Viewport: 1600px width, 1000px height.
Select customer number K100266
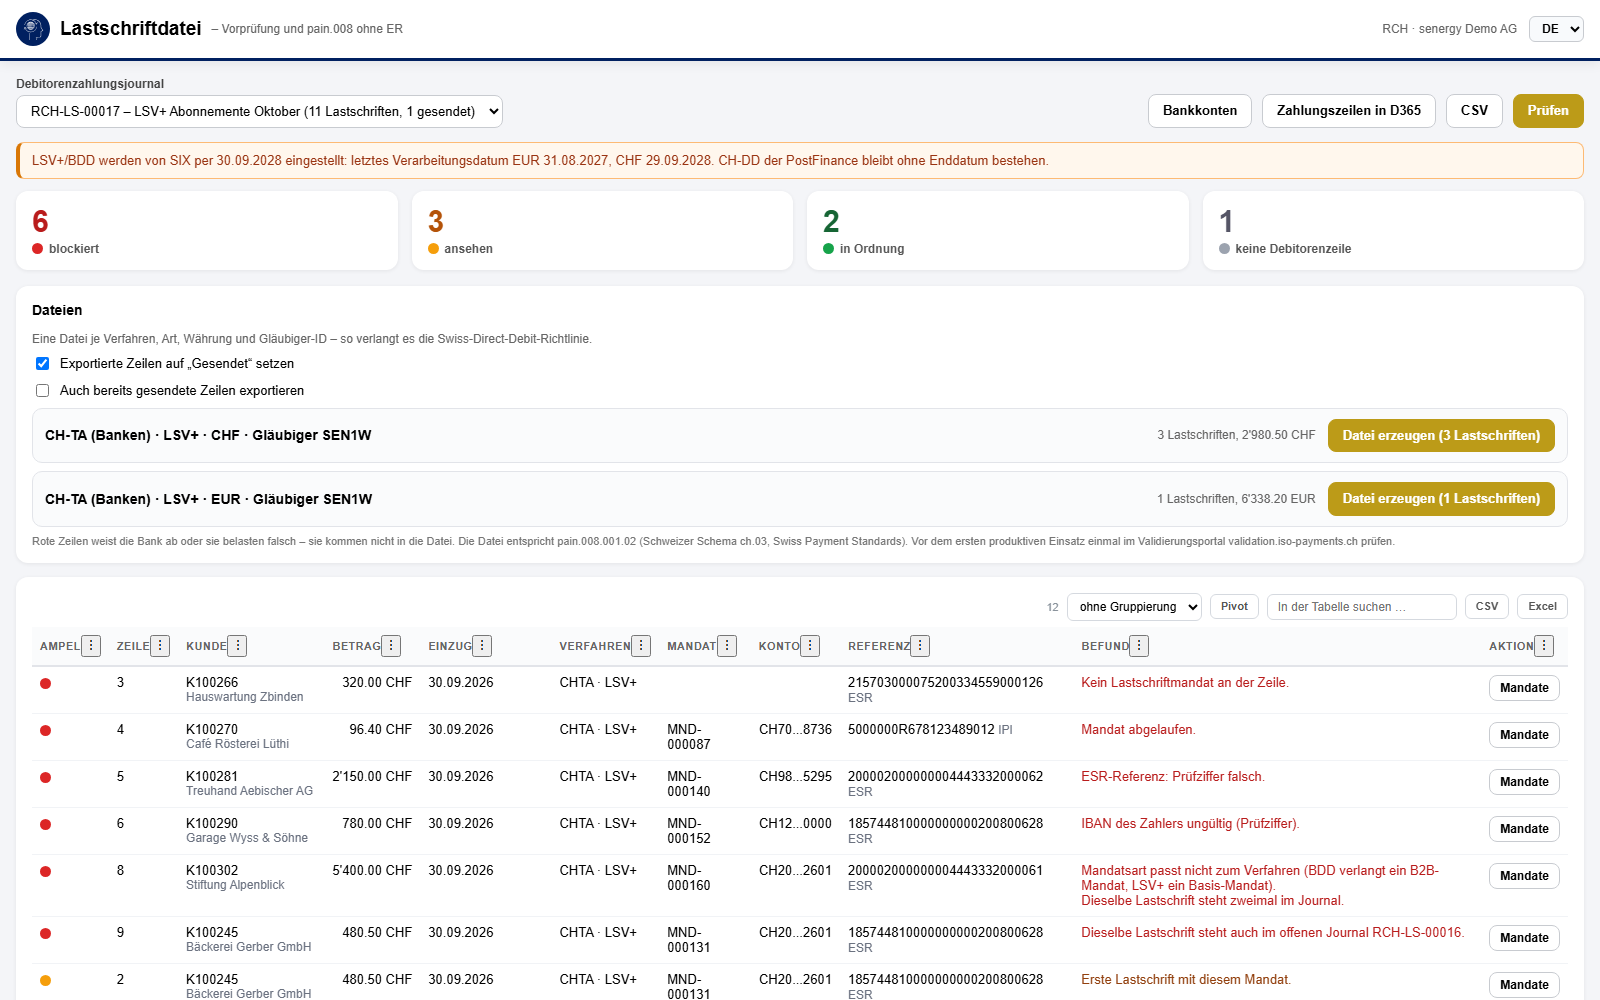212,683
